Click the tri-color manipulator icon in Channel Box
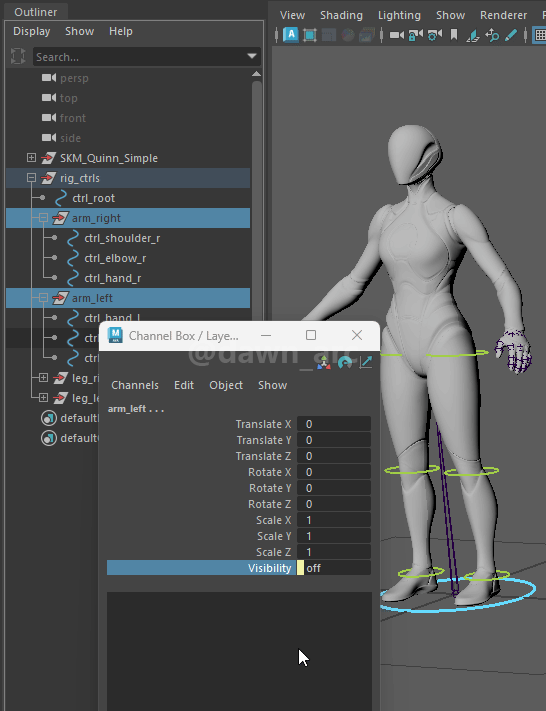 coord(324,362)
